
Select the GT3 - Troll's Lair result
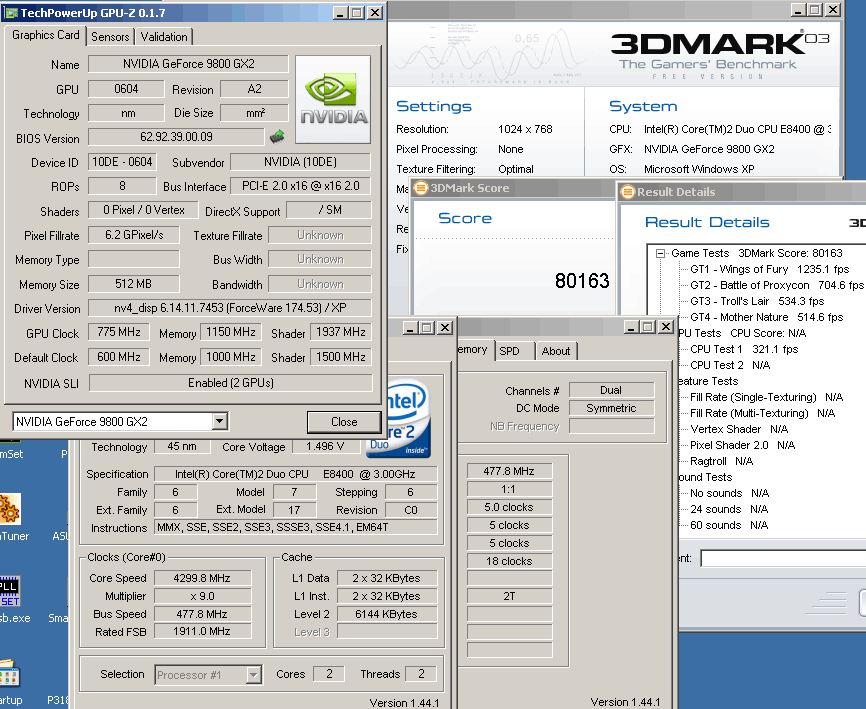[757, 301]
